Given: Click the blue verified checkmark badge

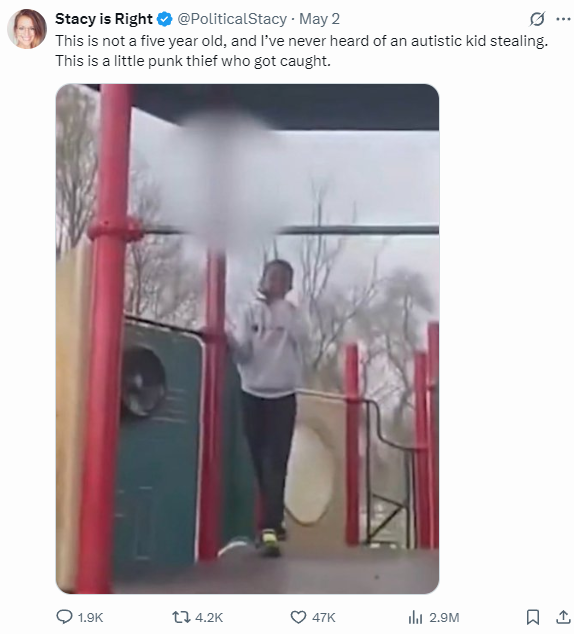Looking at the screenshot, I should pos(165,19).
